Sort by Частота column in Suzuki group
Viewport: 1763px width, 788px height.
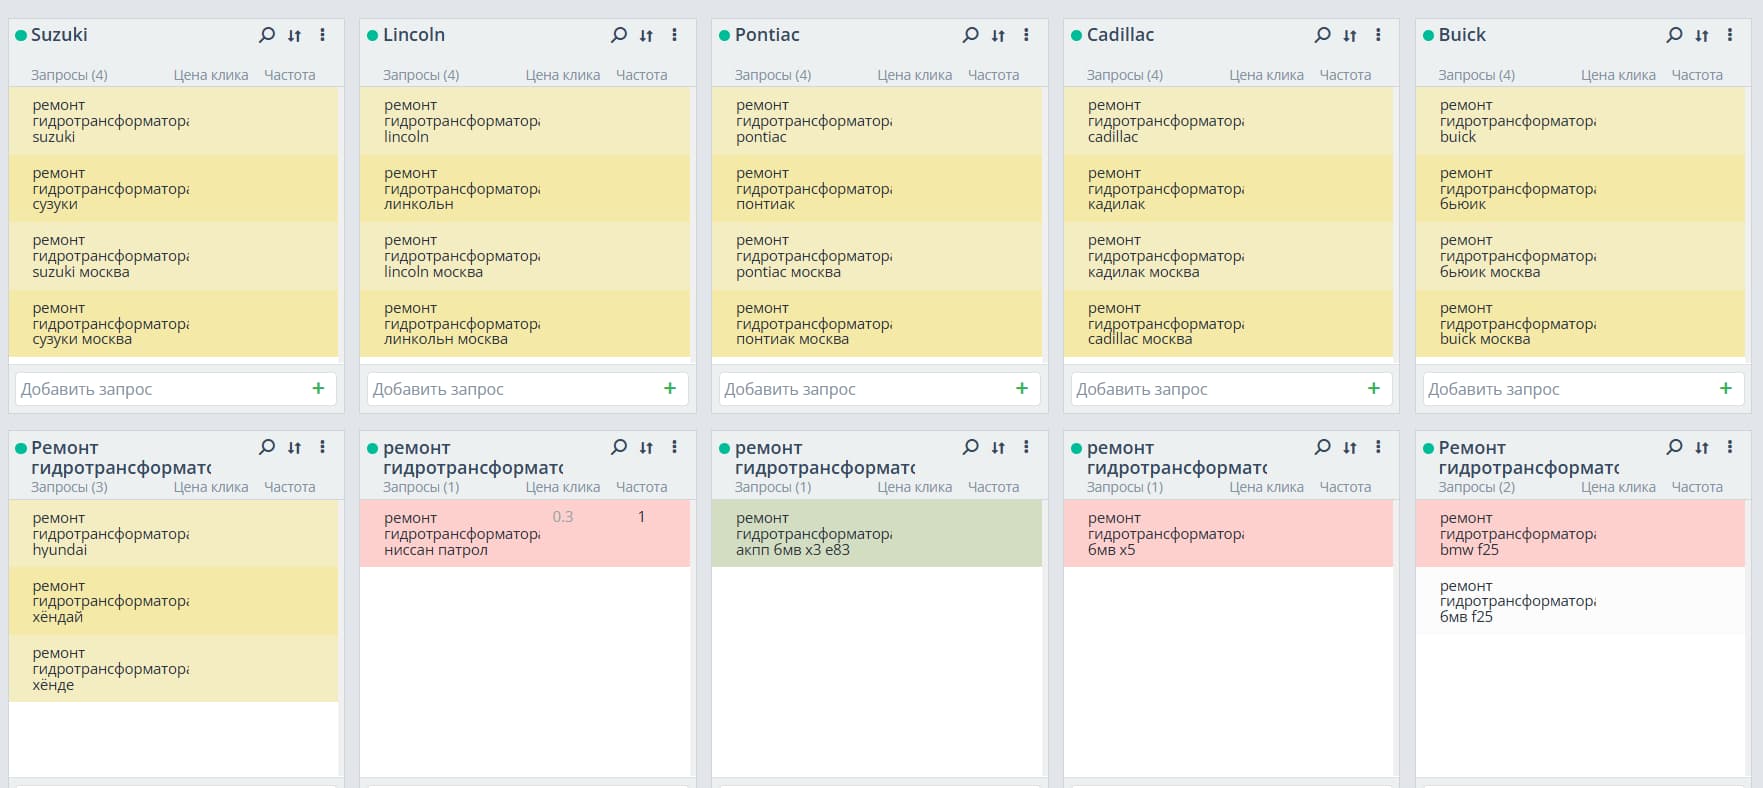click(x=289, y=75)
